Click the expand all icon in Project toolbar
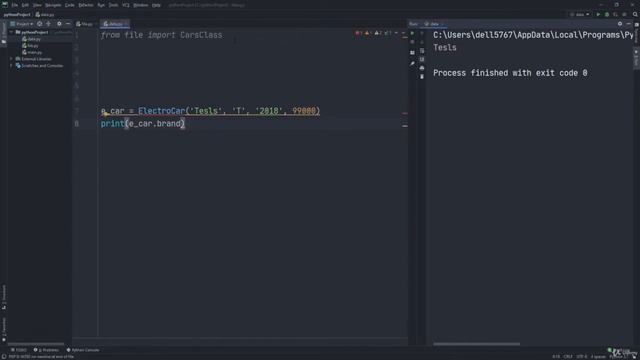This screenshot has height=360, width=640. [x=49, y=24]
